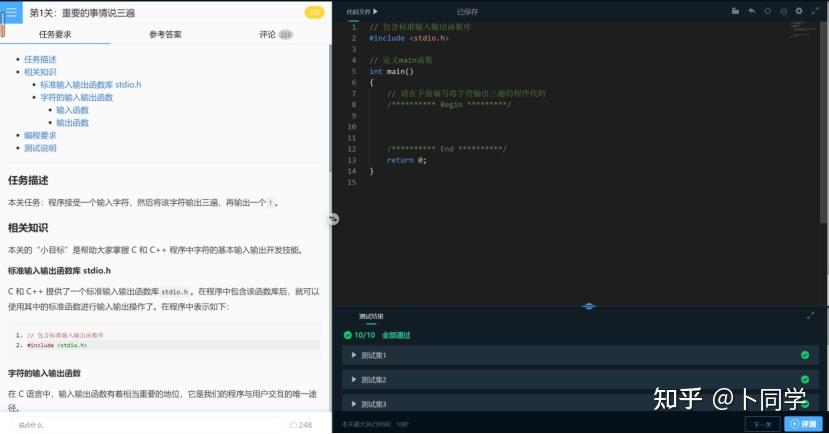Click the comment input box at bottom

[146, 424]
